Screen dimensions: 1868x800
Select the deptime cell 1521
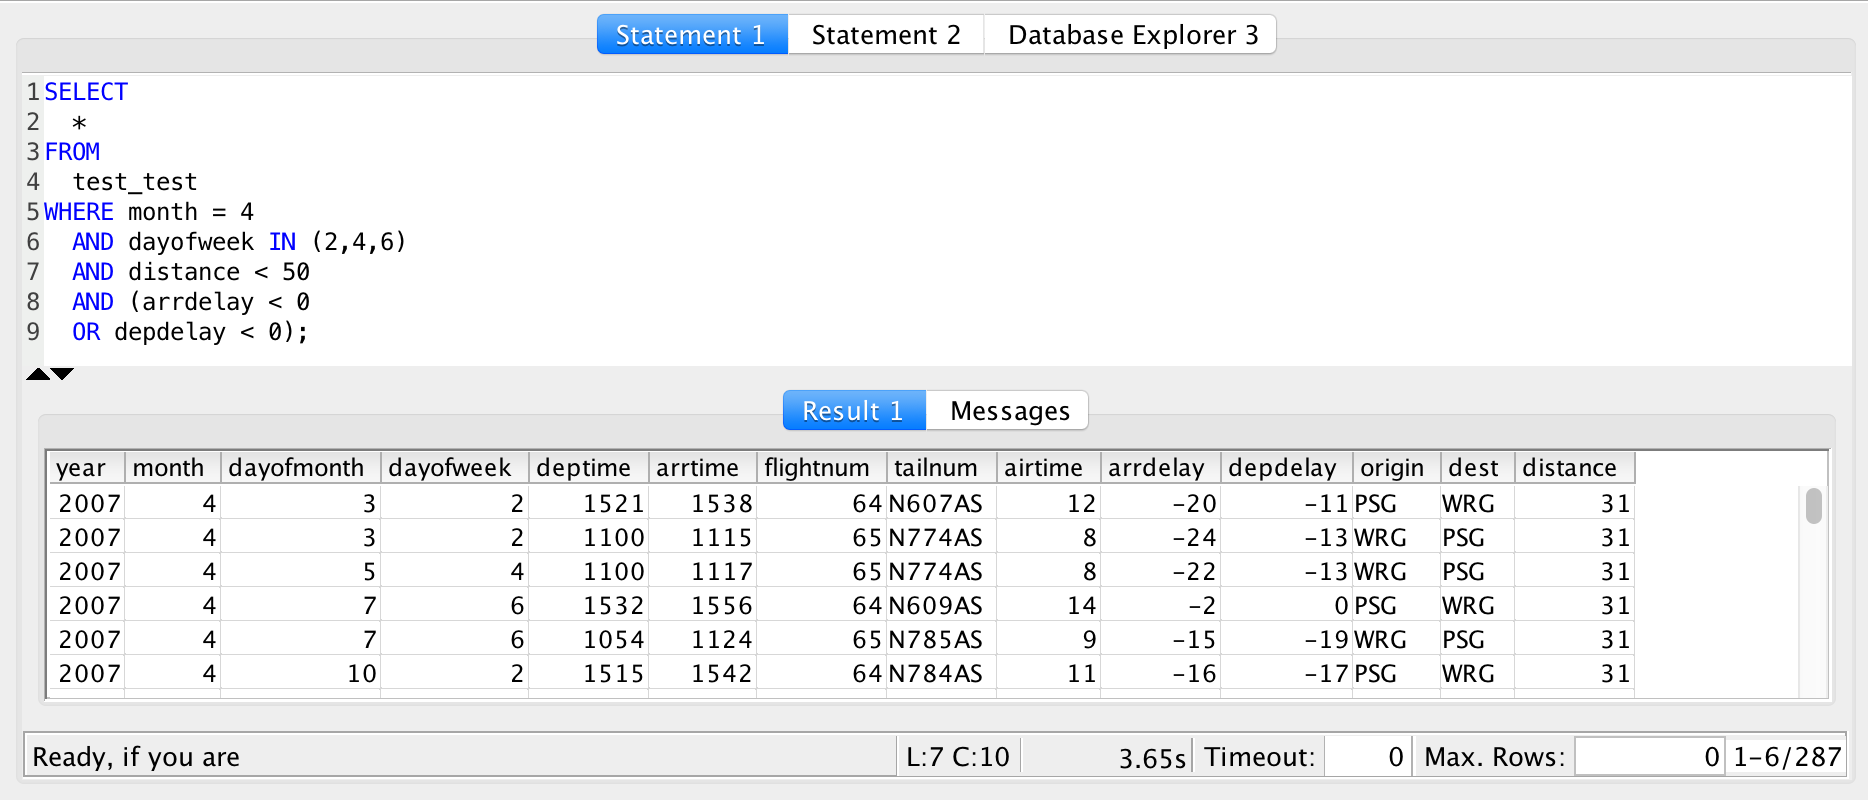588,503
